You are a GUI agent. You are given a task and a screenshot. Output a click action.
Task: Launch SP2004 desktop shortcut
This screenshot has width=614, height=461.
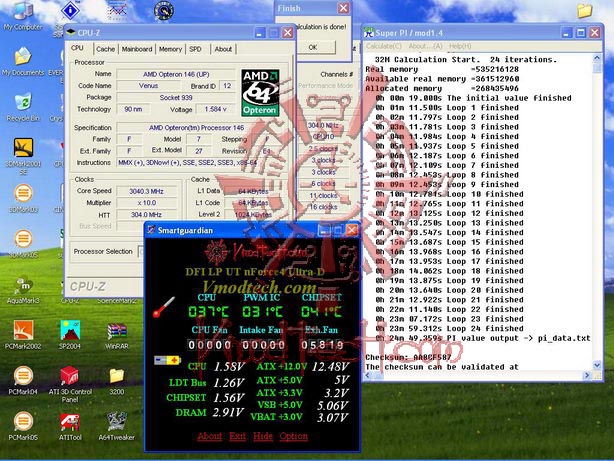[x=70, y=335]
